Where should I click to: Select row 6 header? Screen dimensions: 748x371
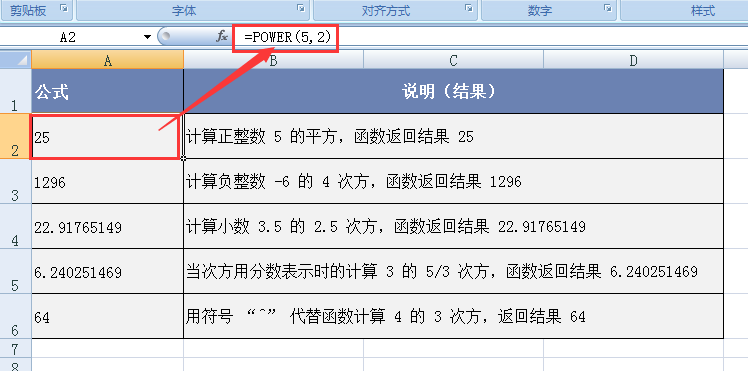pos(15,316)
